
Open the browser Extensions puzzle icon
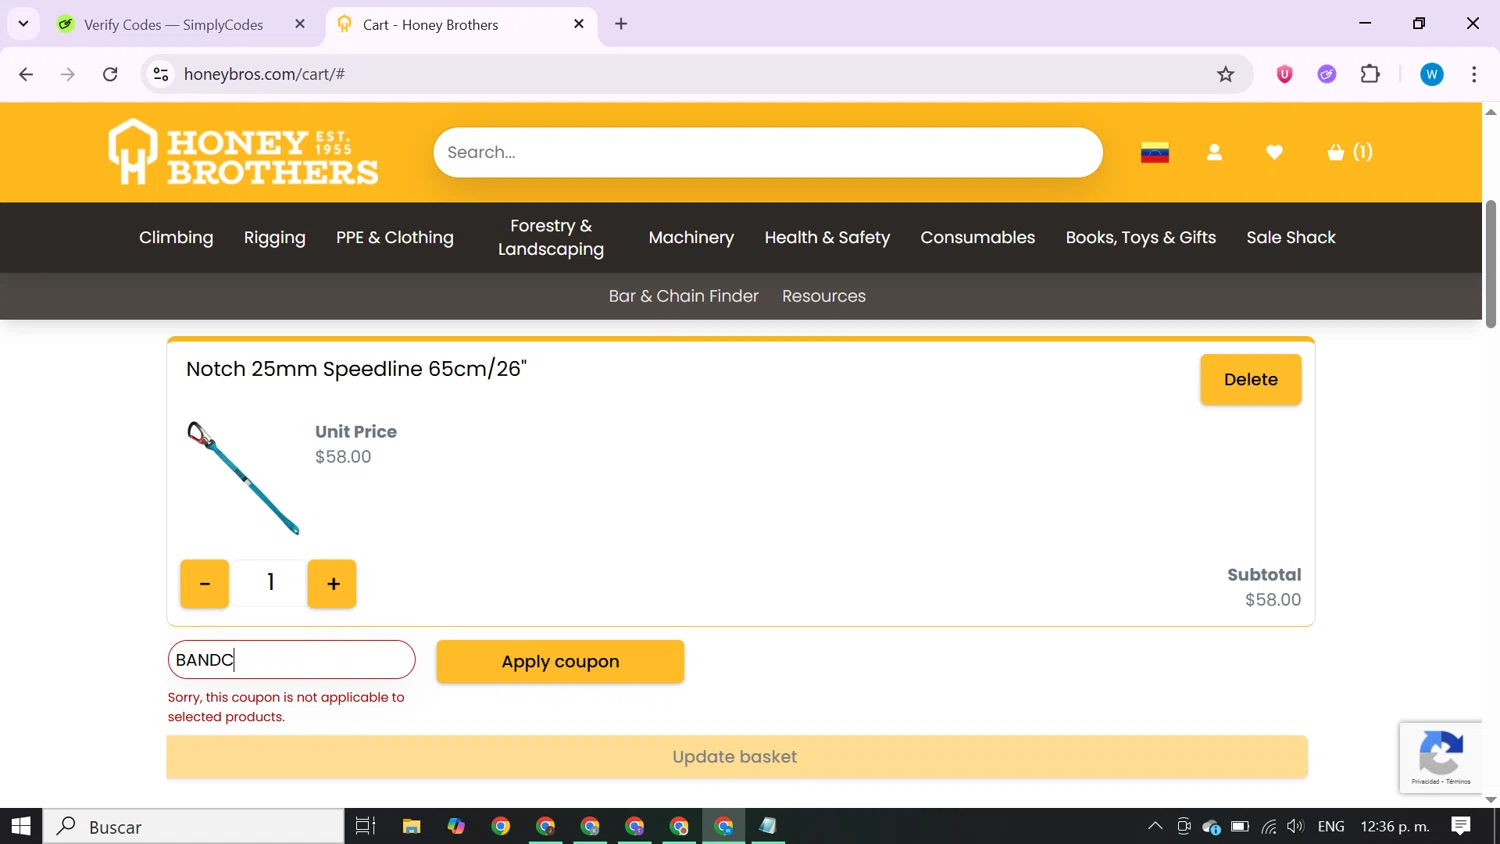[x=1370, y=74]
